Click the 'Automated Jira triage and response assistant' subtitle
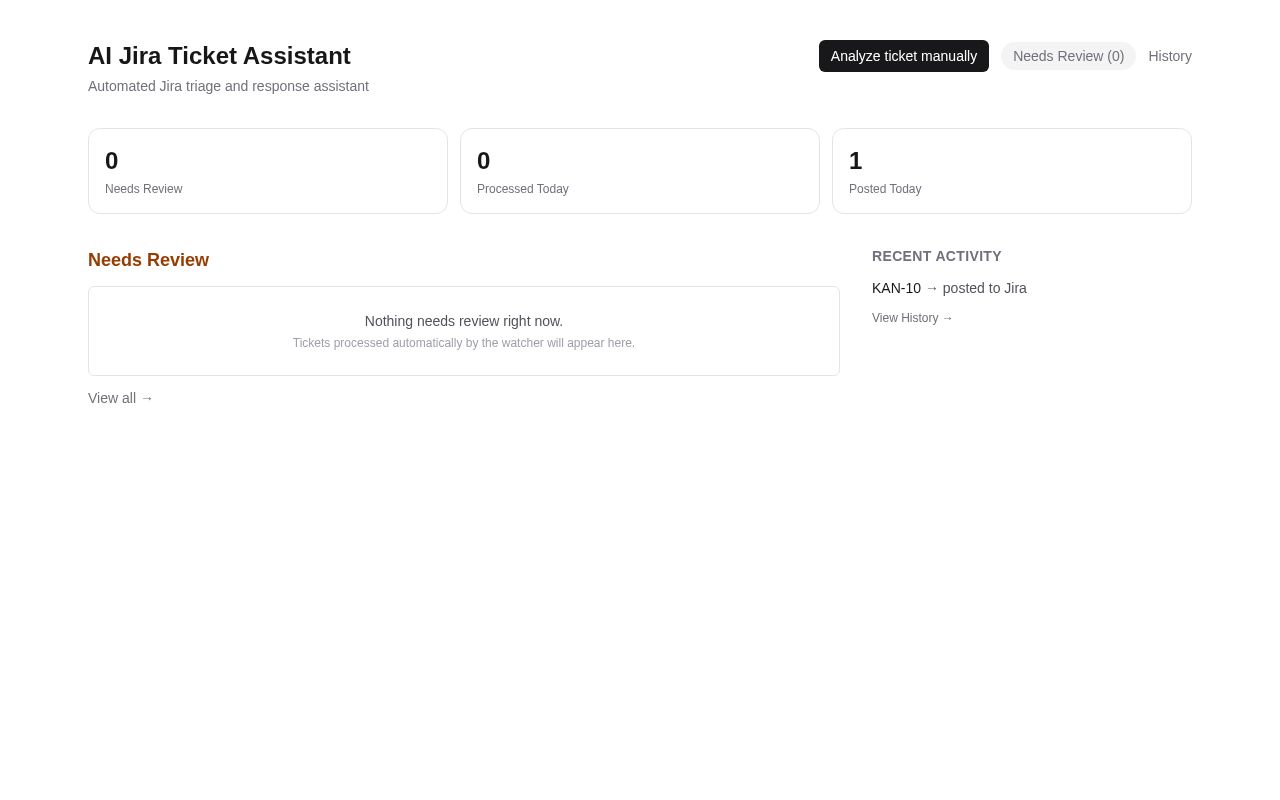 (x=228, y=86)
